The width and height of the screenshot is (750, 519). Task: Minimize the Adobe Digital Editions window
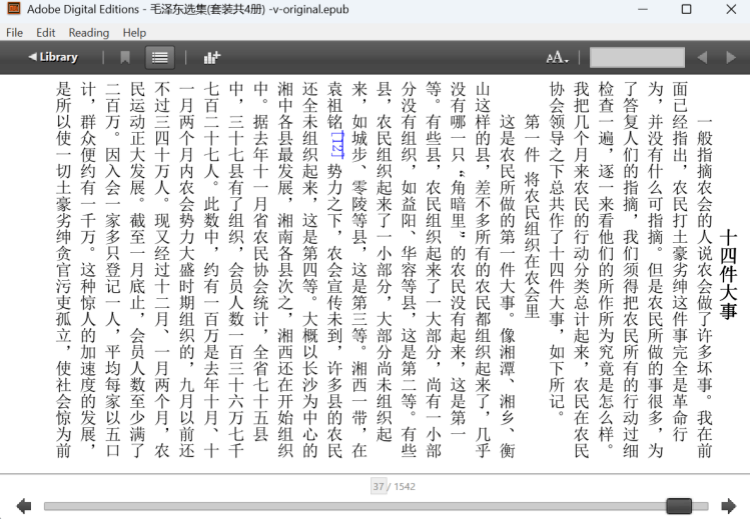point(642,9)
